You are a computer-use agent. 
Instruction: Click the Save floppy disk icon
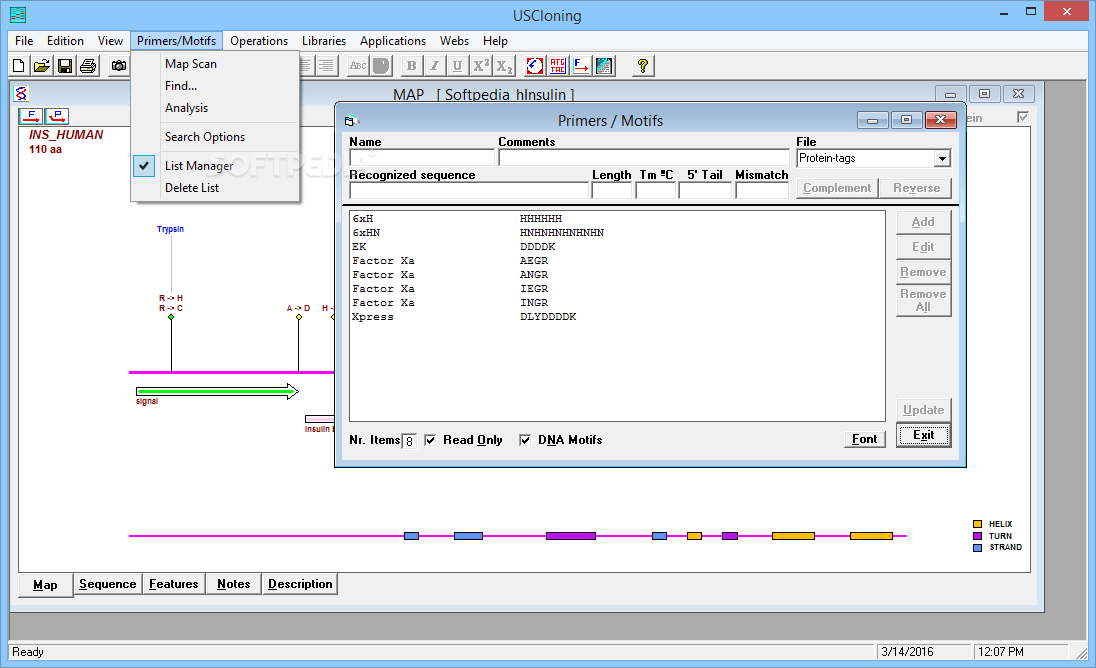65,66
